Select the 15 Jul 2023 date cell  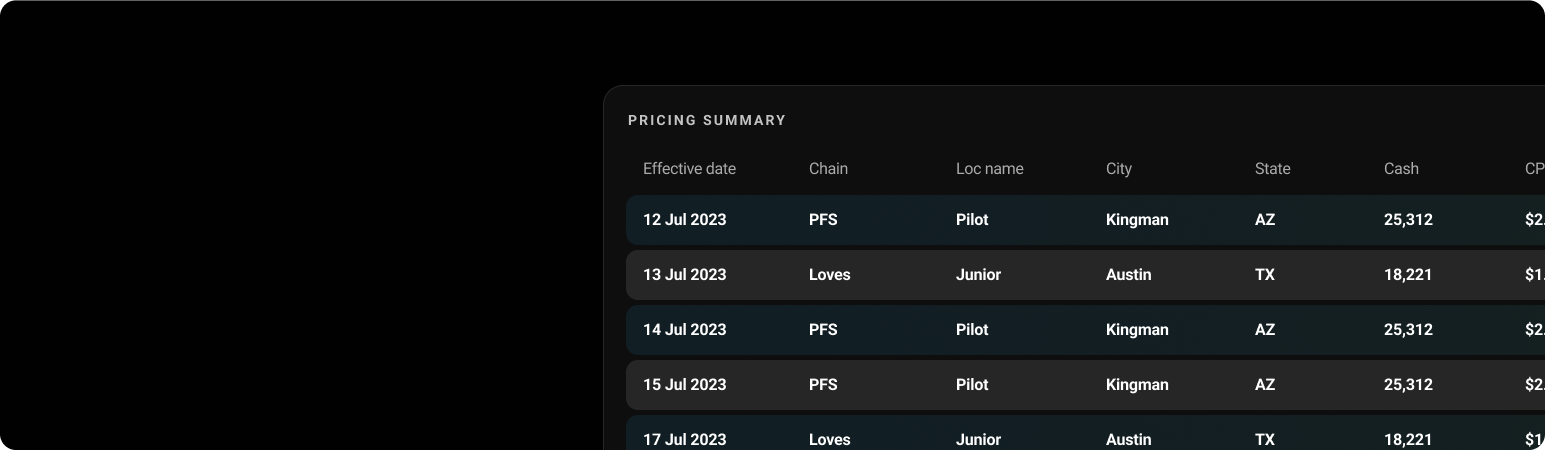(684, 385)
